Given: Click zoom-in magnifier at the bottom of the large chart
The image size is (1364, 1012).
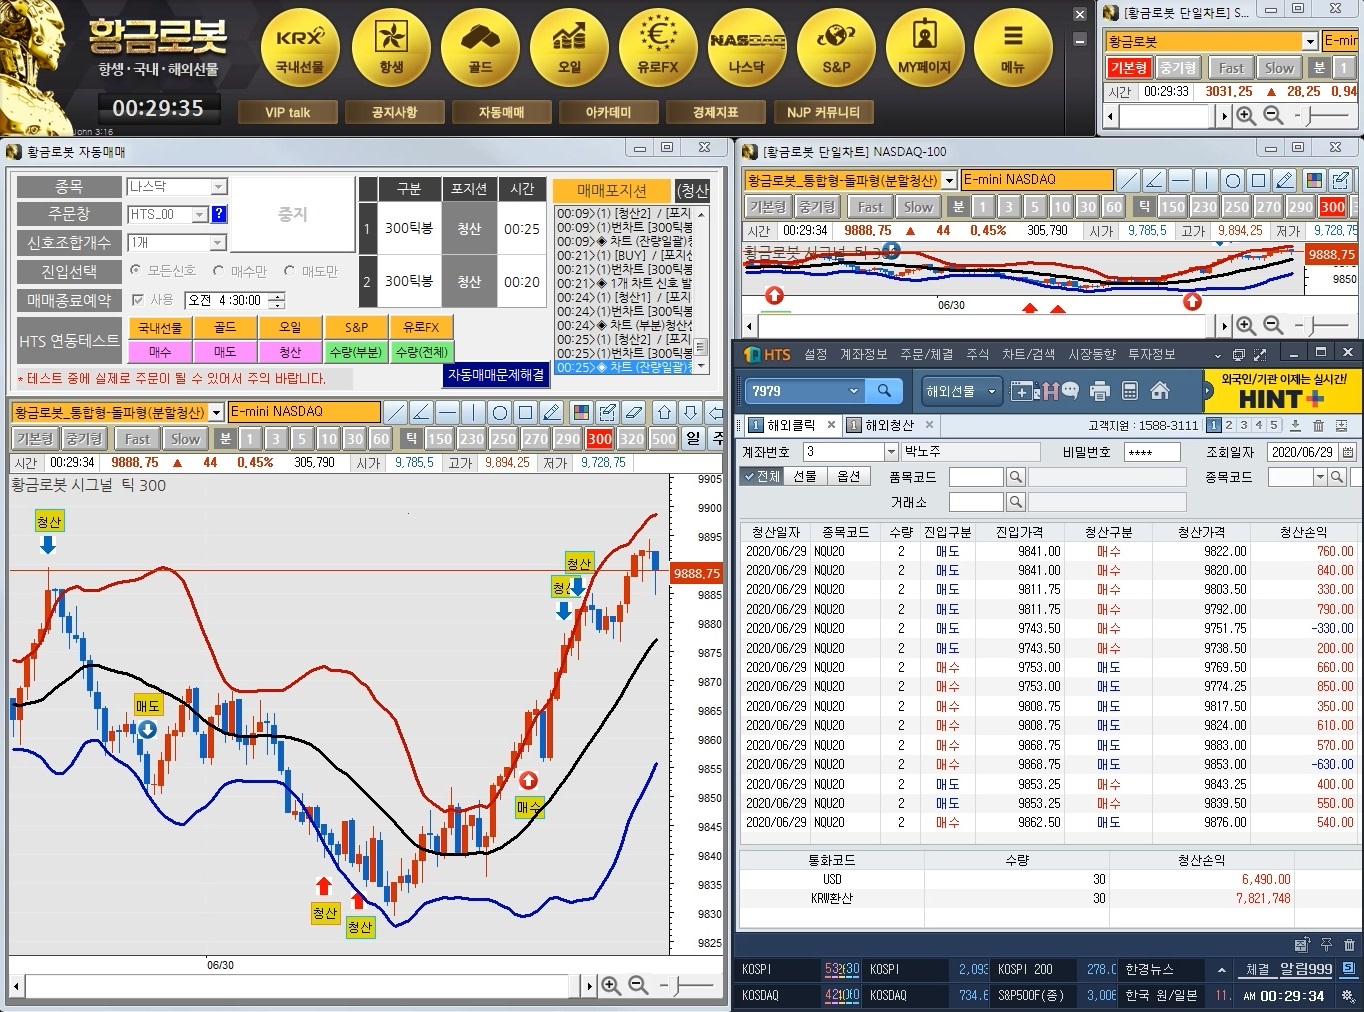Looking at the screenshot, I should coord(610,986).
